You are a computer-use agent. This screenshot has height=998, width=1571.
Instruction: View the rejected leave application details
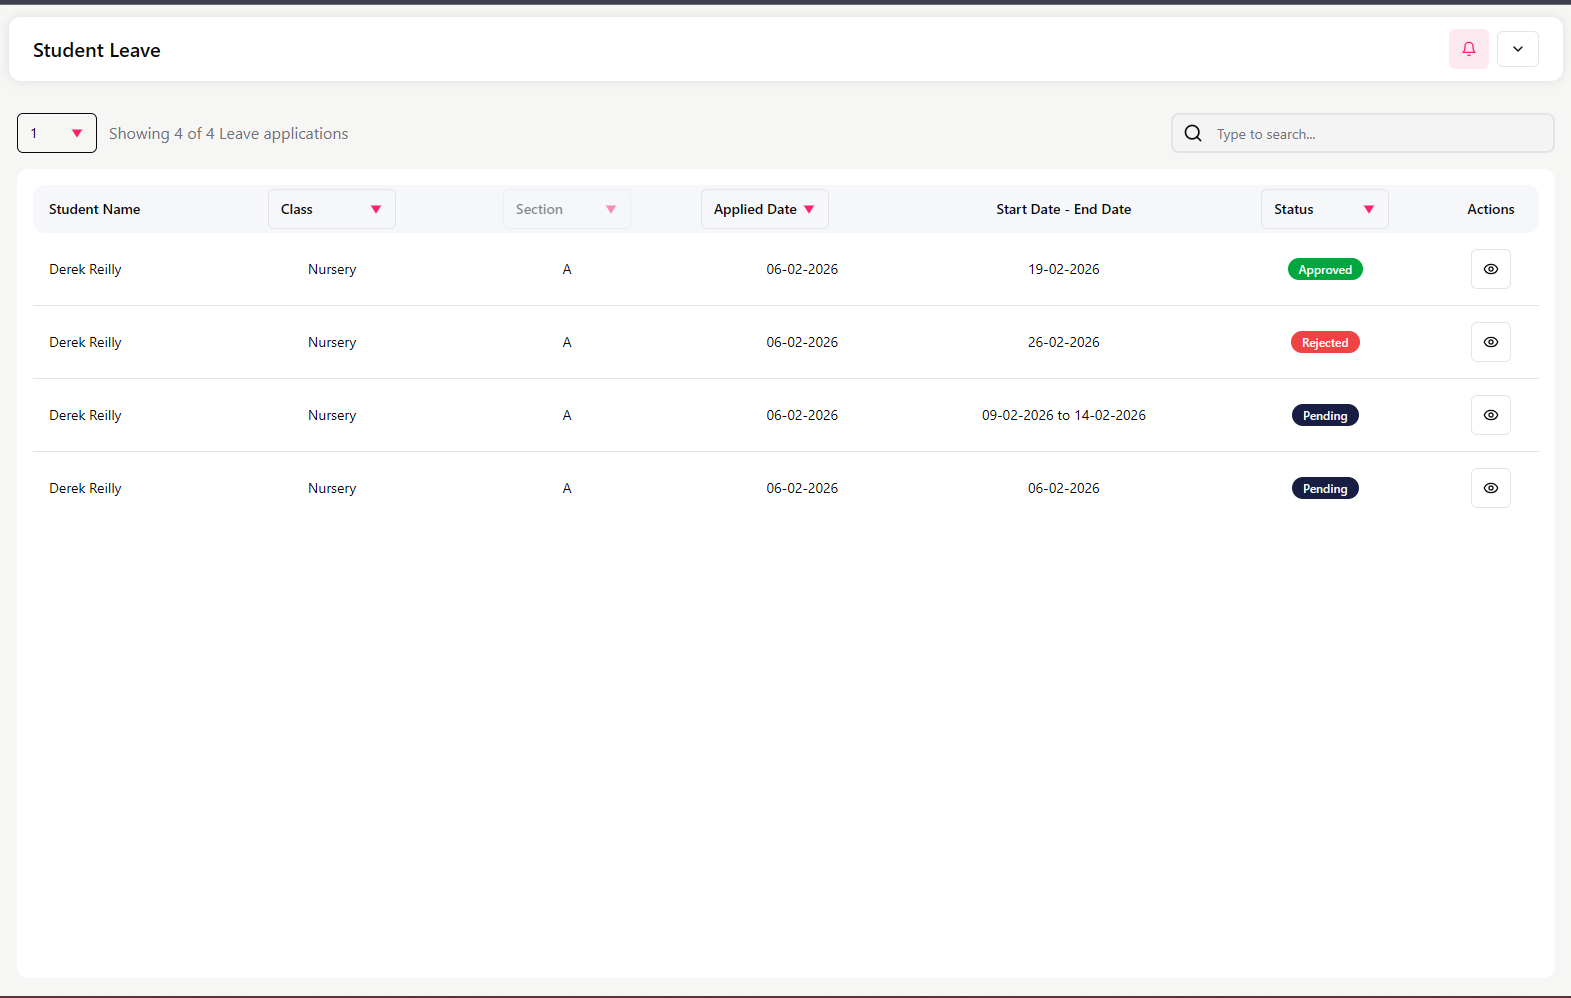(1490, 342)
